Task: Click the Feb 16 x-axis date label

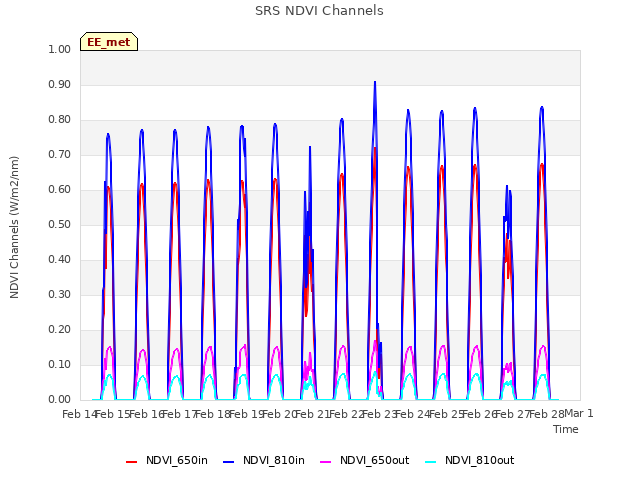Action: (x=146, y=414)
